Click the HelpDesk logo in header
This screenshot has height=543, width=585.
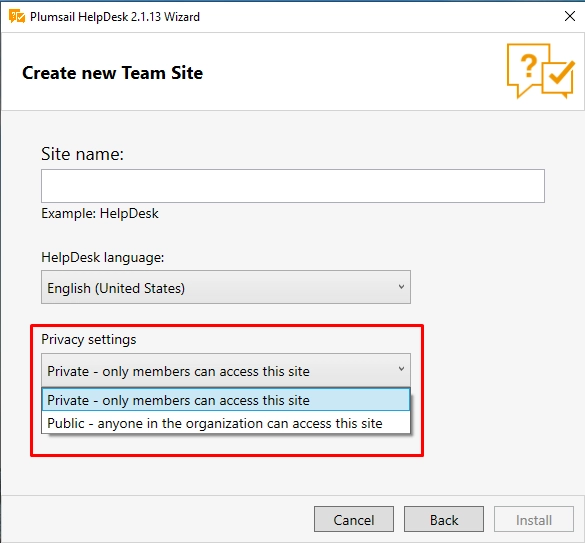tap(540, 71)
